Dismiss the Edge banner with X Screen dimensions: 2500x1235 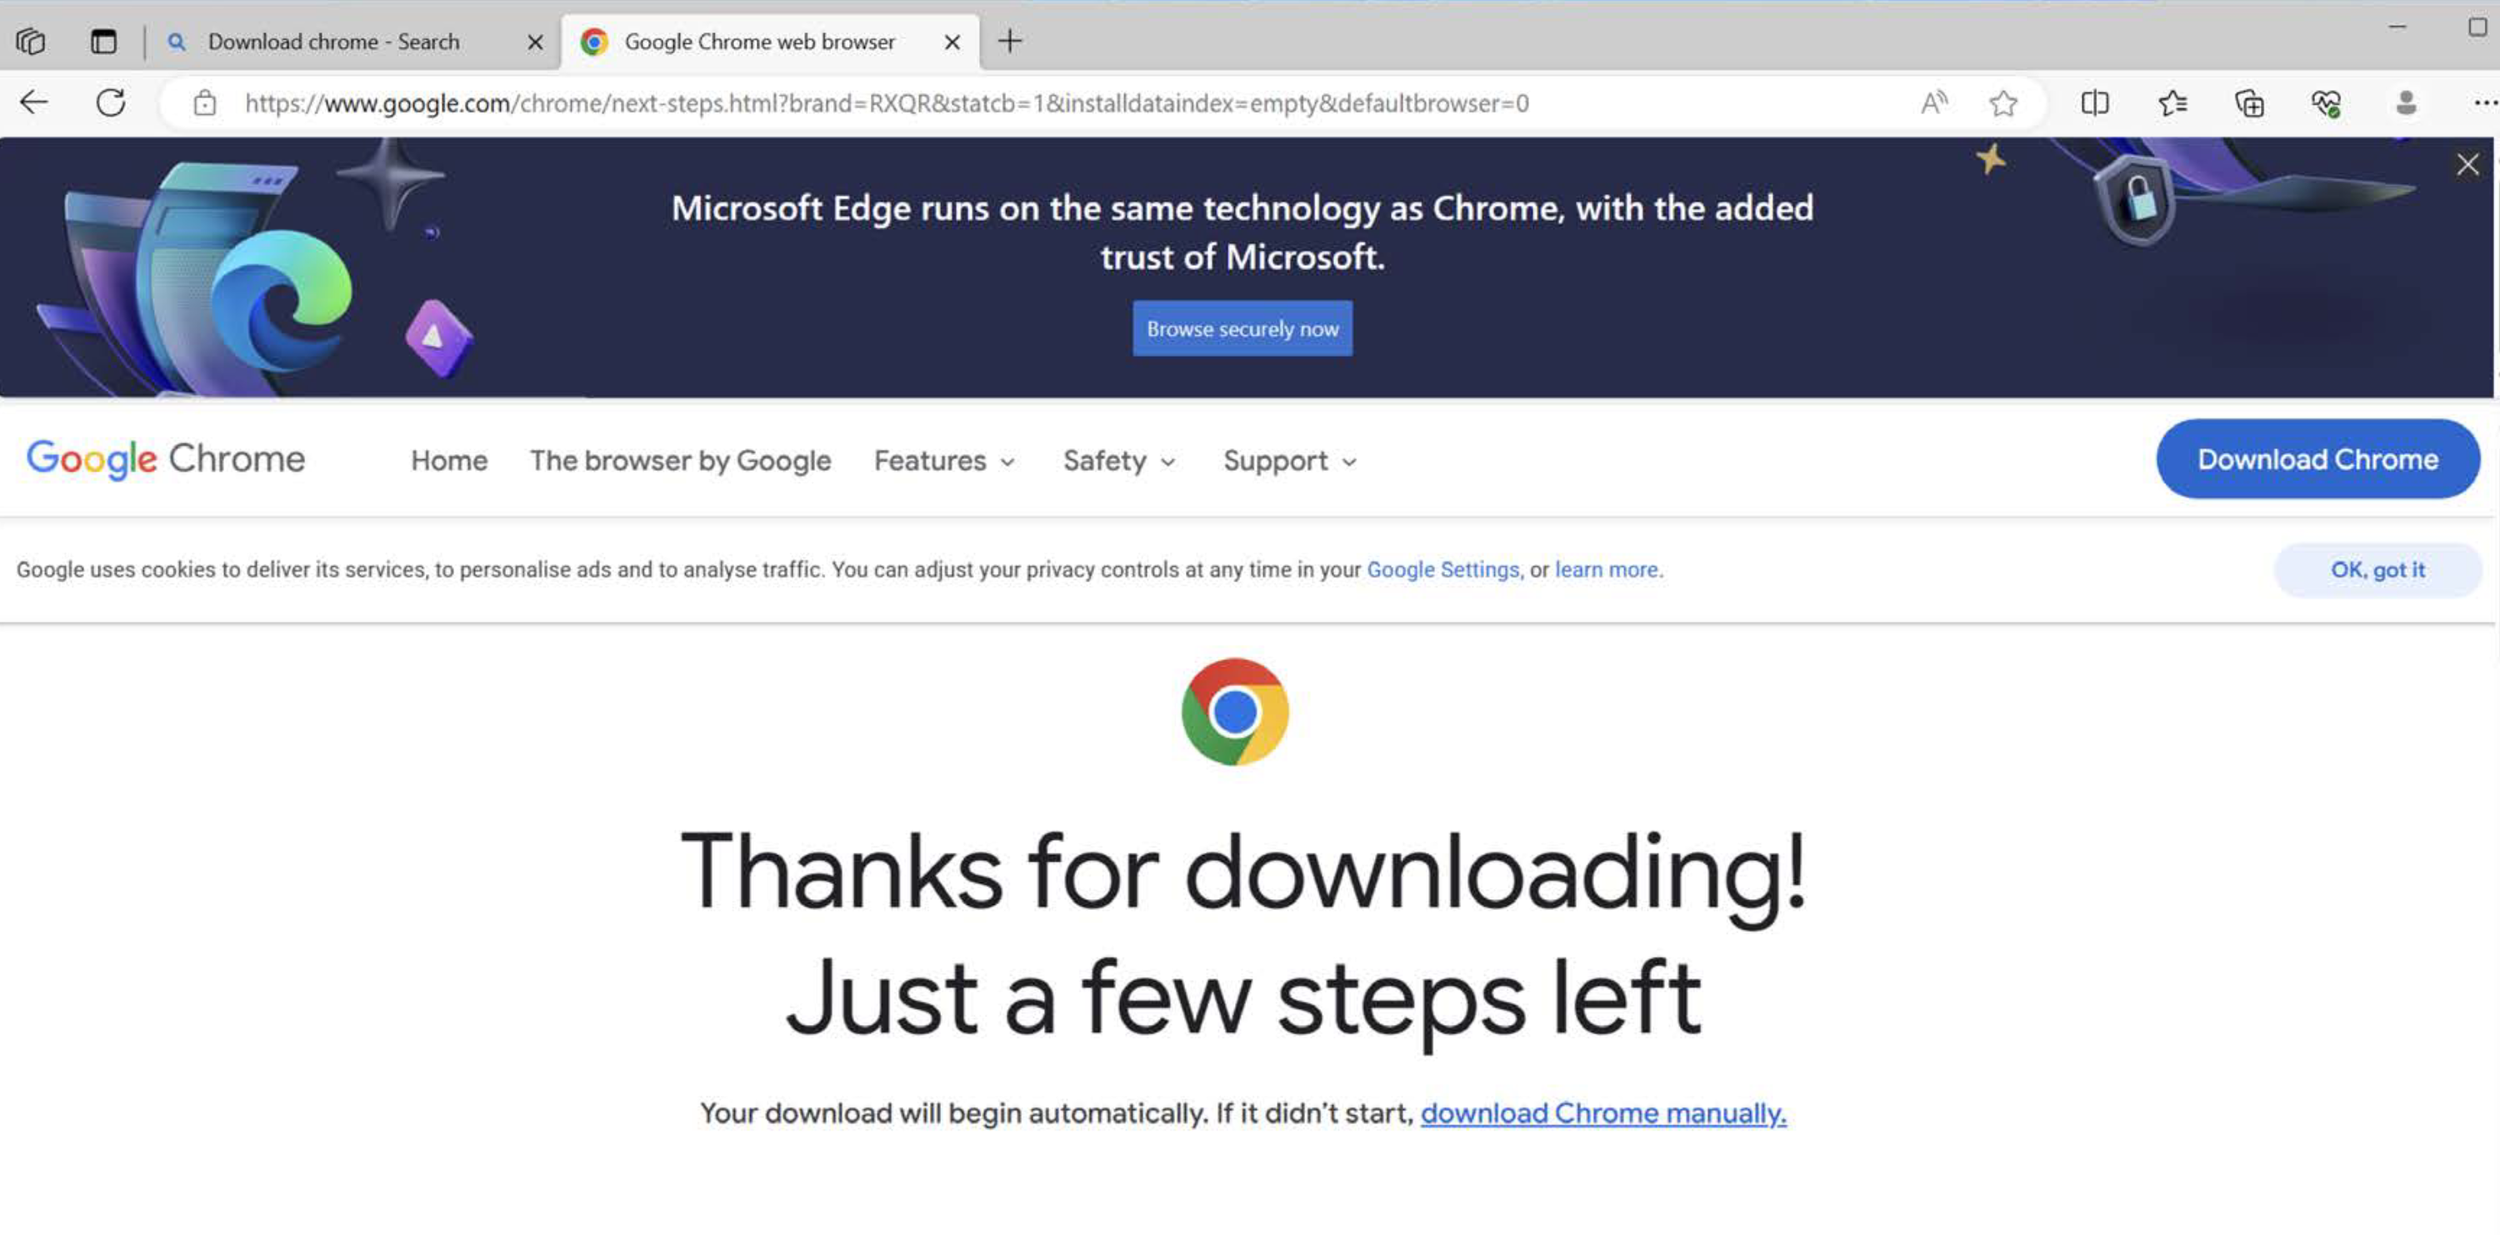[x=2467, y=165]
